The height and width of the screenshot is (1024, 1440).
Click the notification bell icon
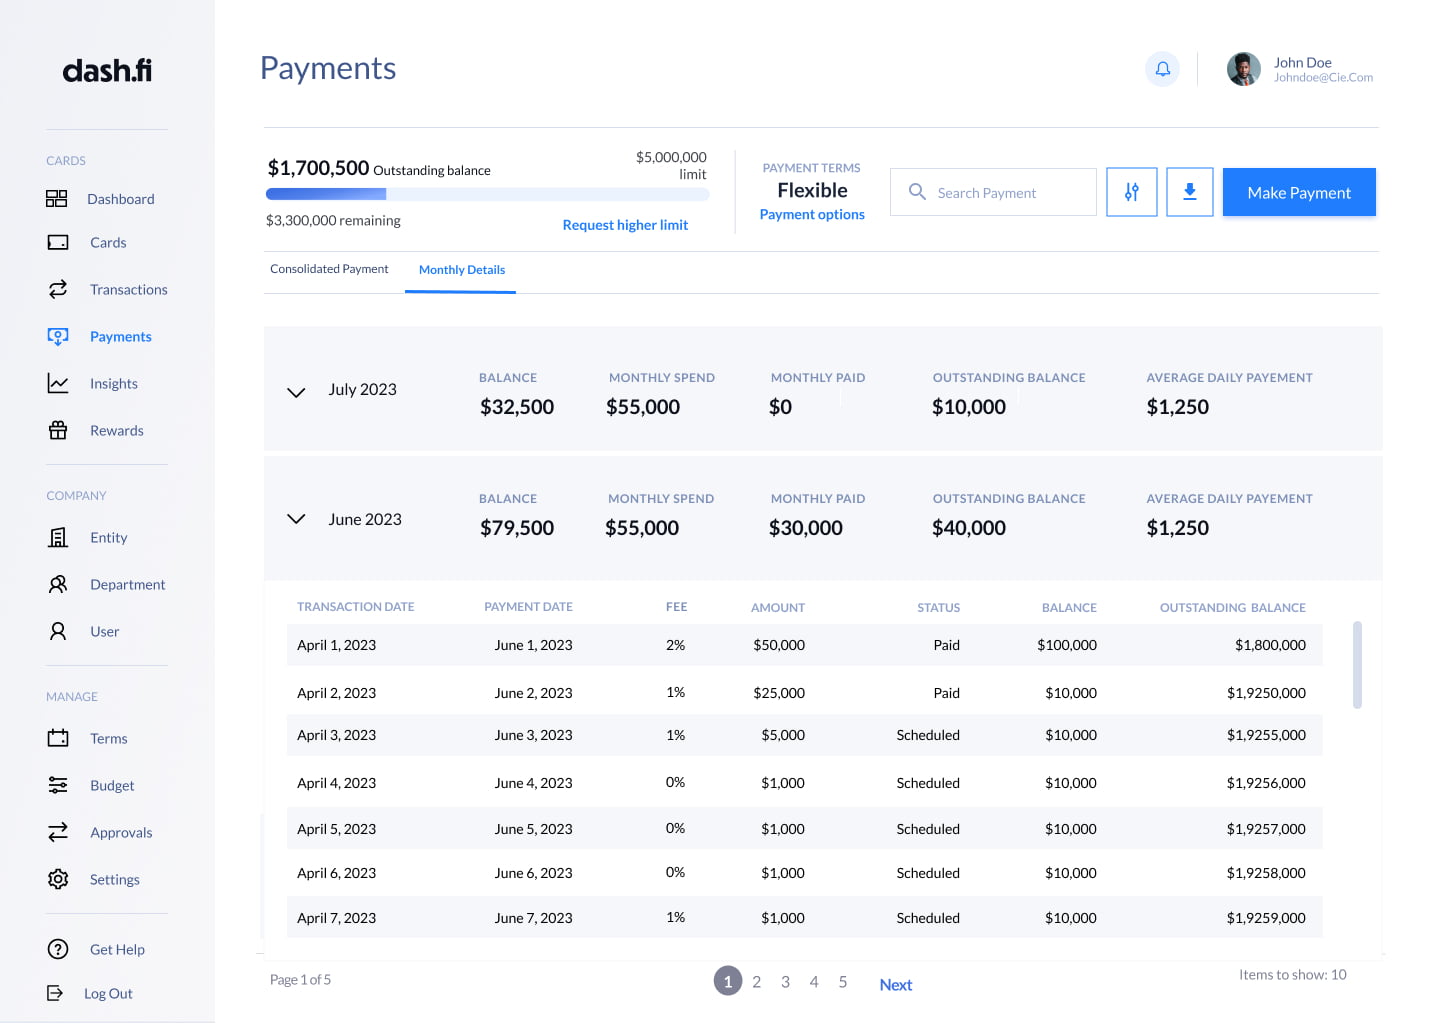1162,69
